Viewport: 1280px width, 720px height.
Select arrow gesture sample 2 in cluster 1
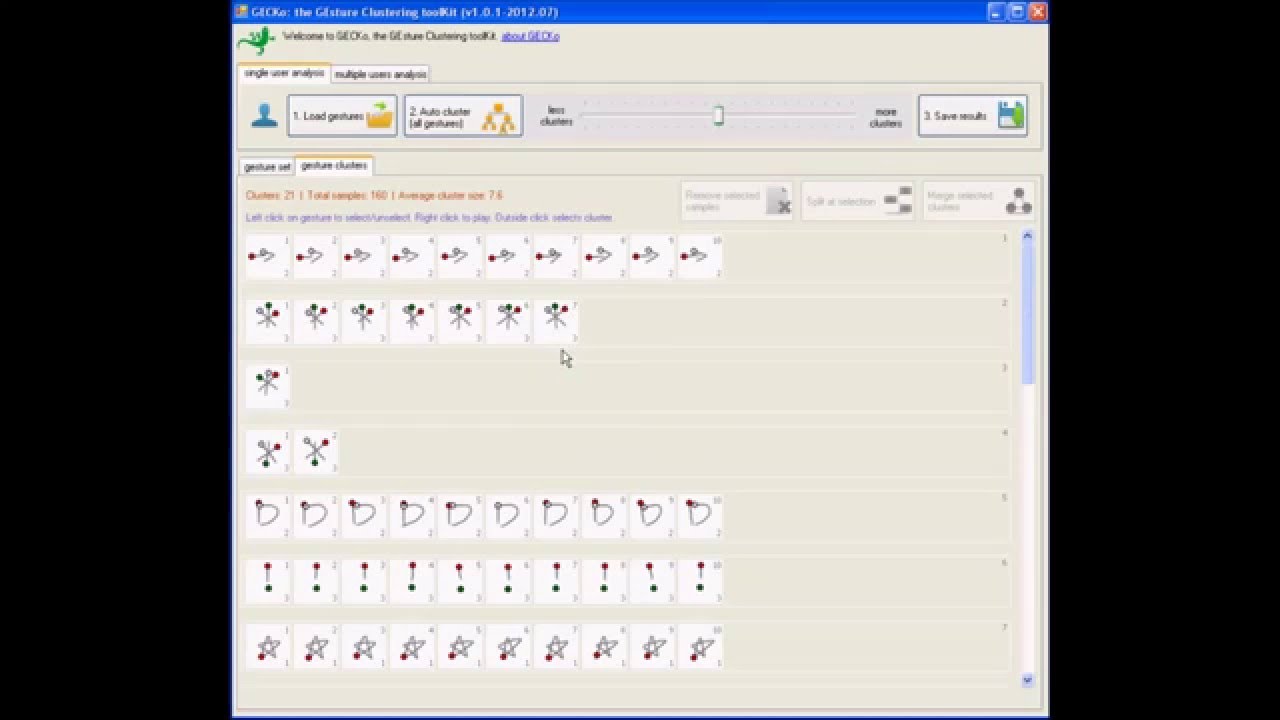pyautogui.click(x=315, y=257)
